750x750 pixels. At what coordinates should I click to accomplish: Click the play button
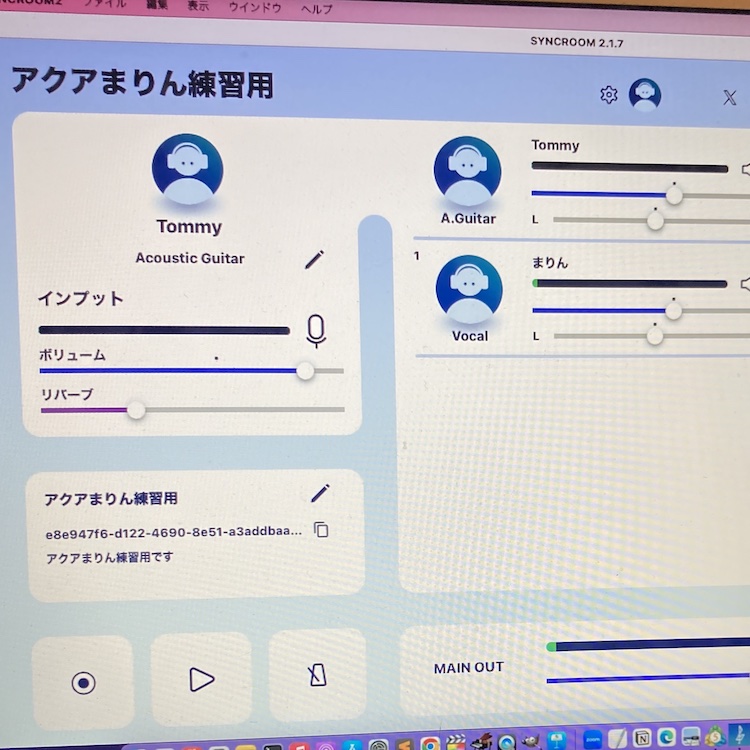(x=201, y=679)
